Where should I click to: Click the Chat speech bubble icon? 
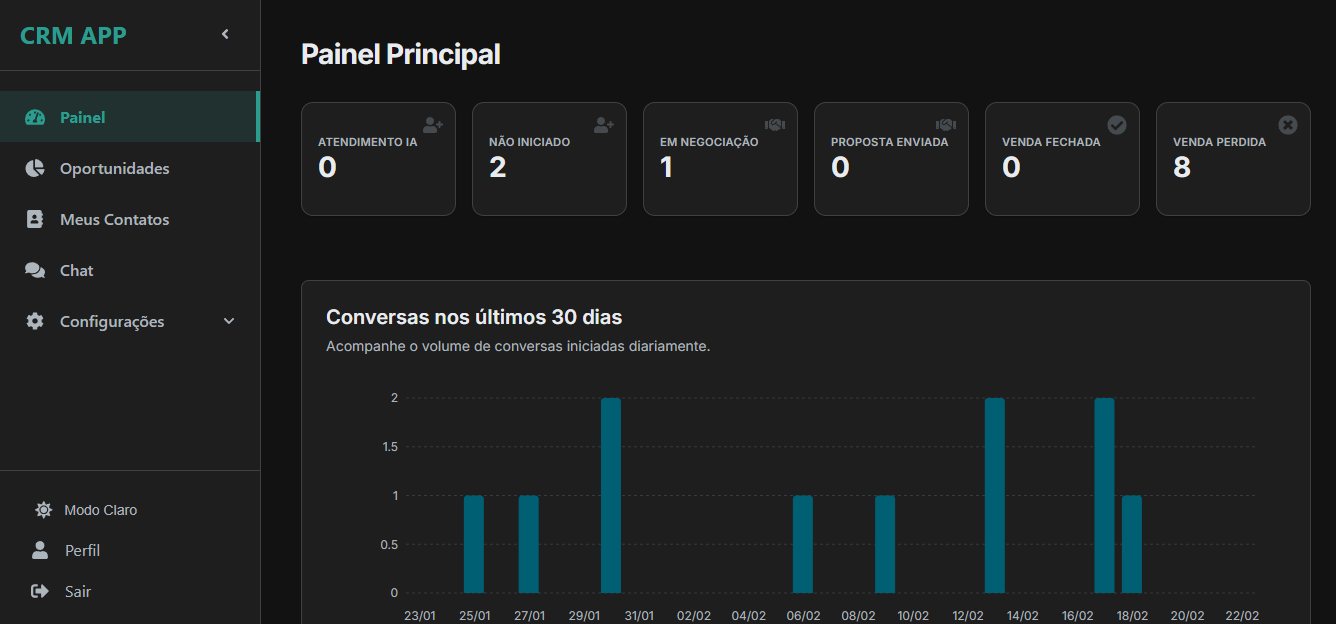click(35, 270)
